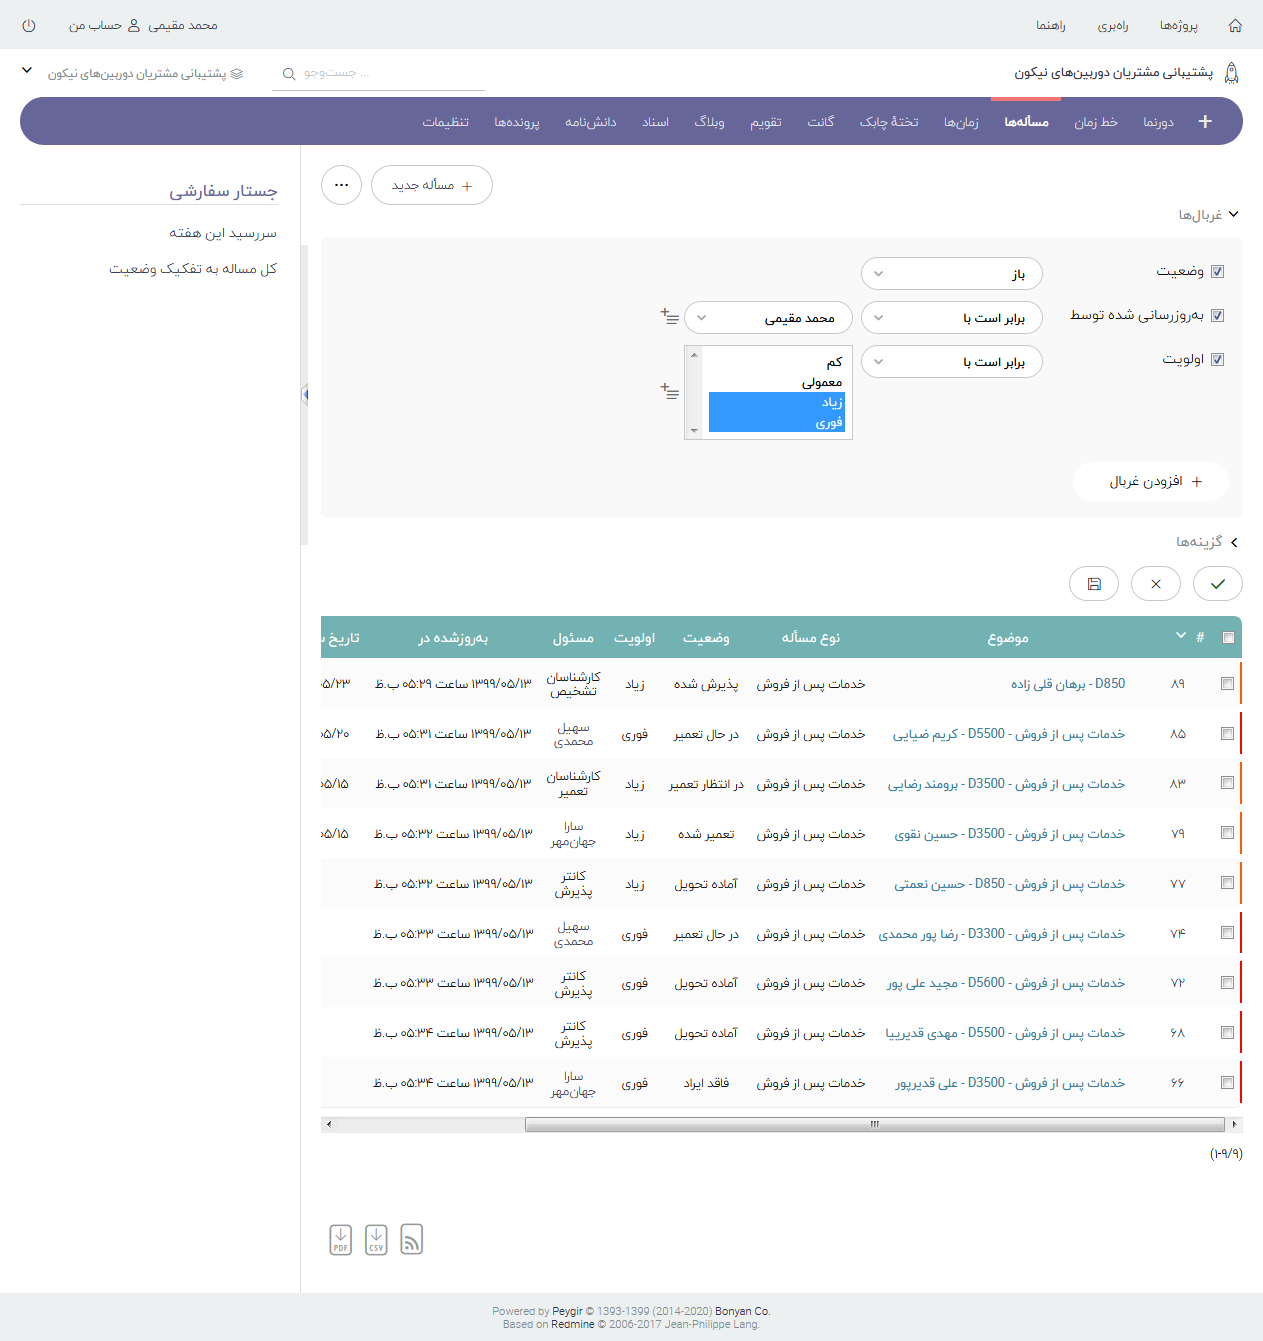Export issues as PDF
Viewport: 1263px width, 1341px height.
click(x=341, y=1239)
